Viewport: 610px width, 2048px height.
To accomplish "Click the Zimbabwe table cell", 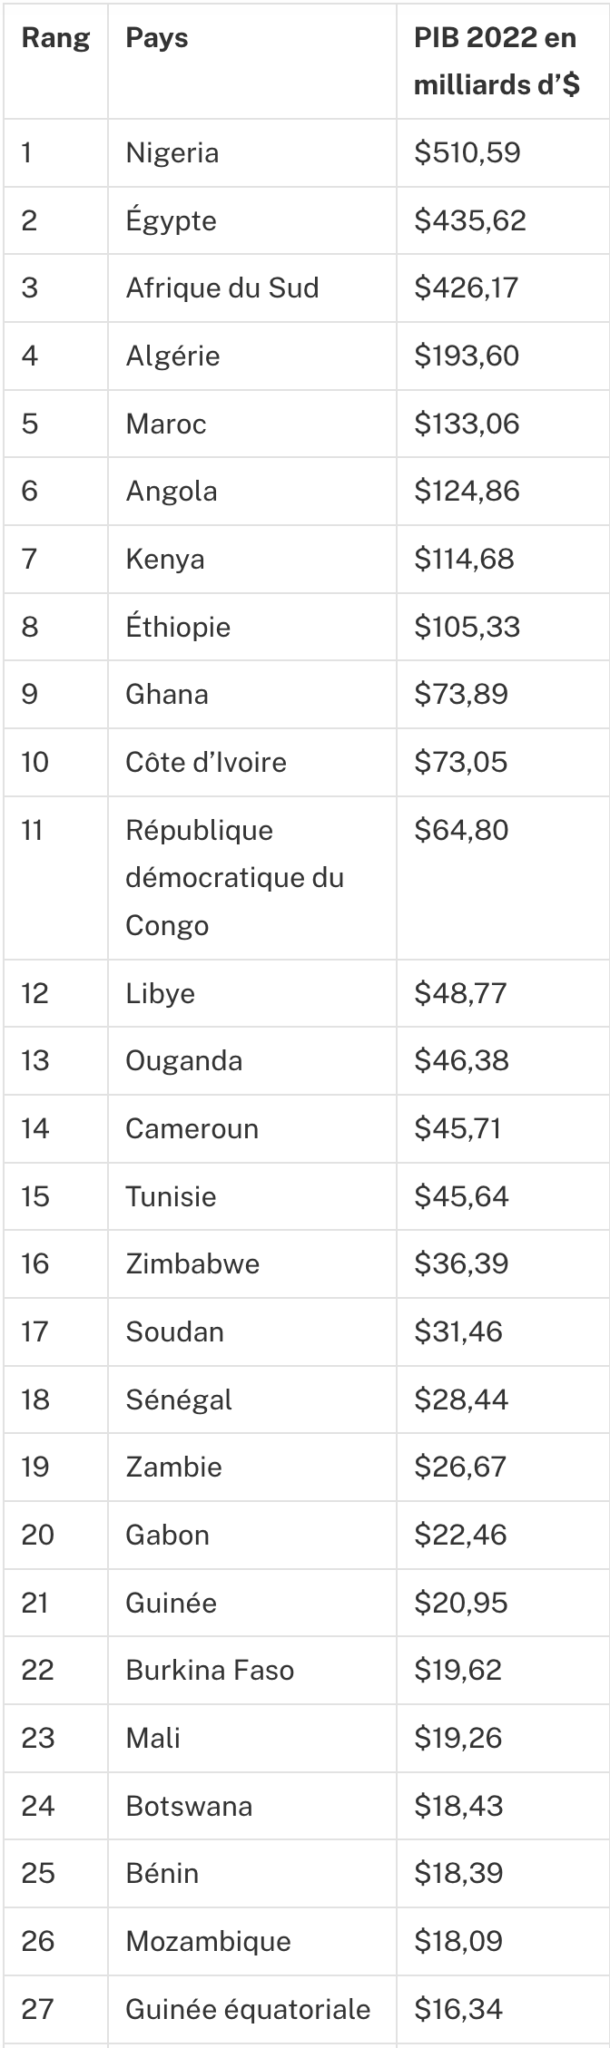I will [x=192, y=1264].
